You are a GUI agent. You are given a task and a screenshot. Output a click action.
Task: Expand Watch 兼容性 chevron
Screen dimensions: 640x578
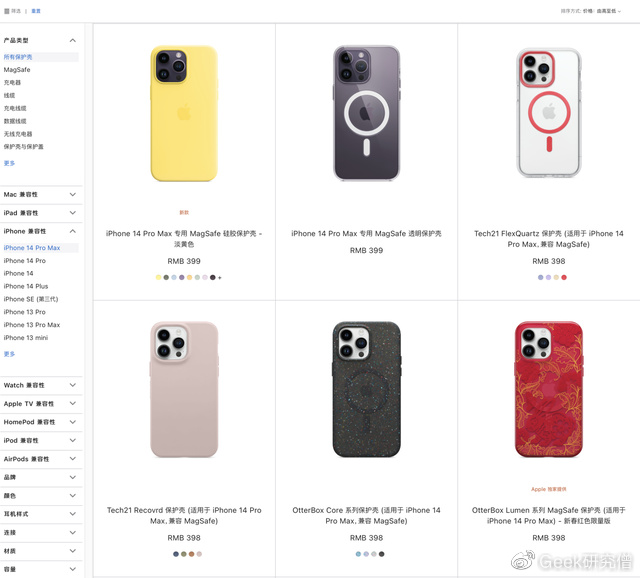[73, 385]
